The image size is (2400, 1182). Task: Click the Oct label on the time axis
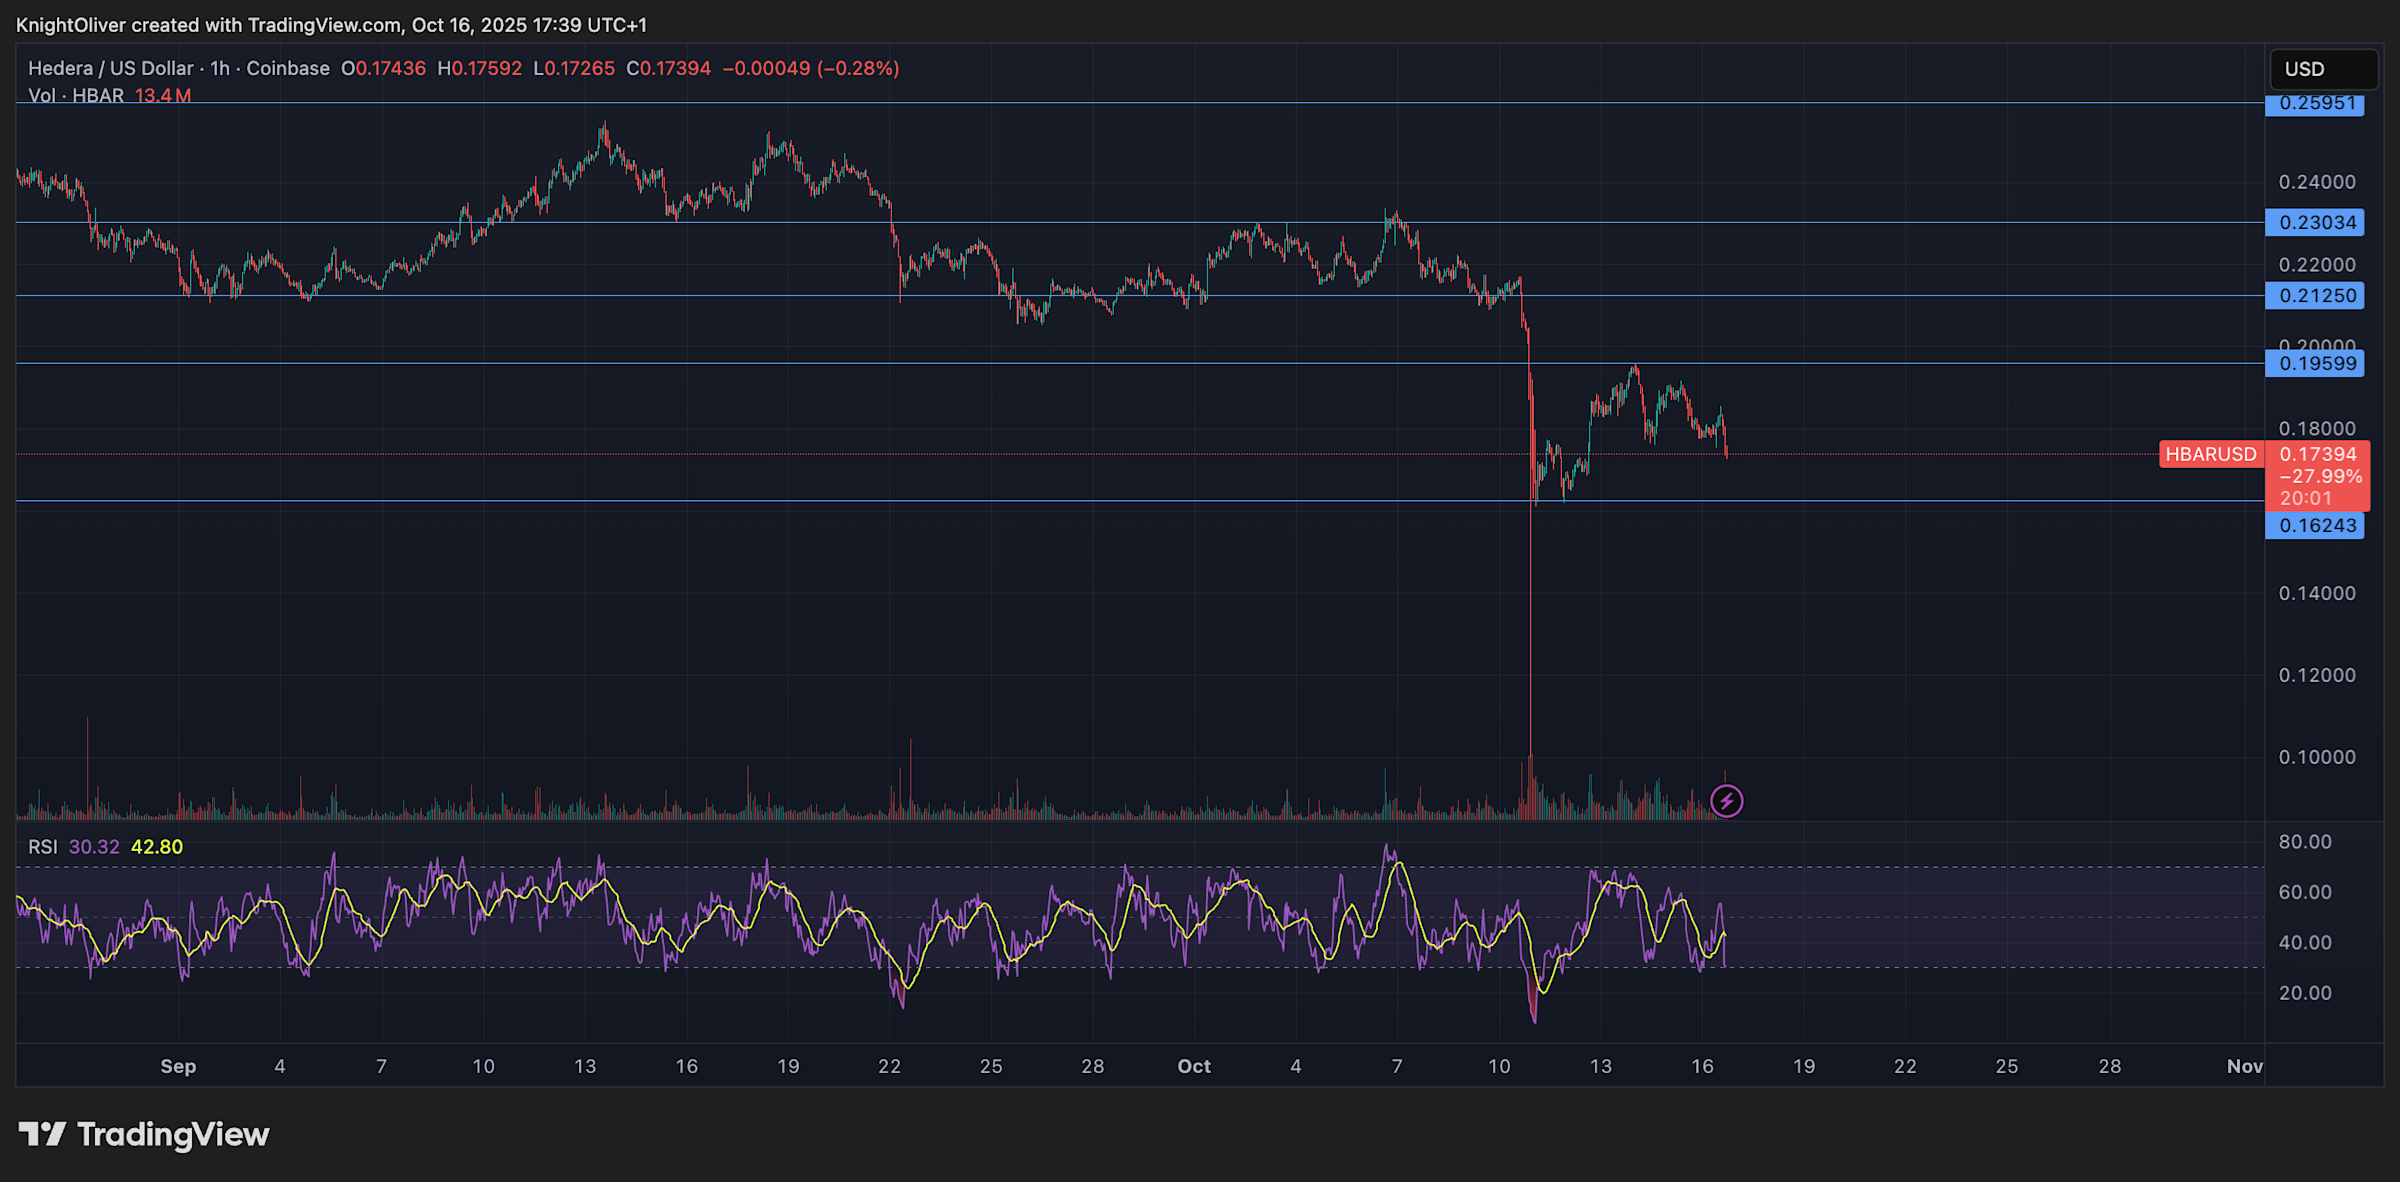point(1193,1066)
